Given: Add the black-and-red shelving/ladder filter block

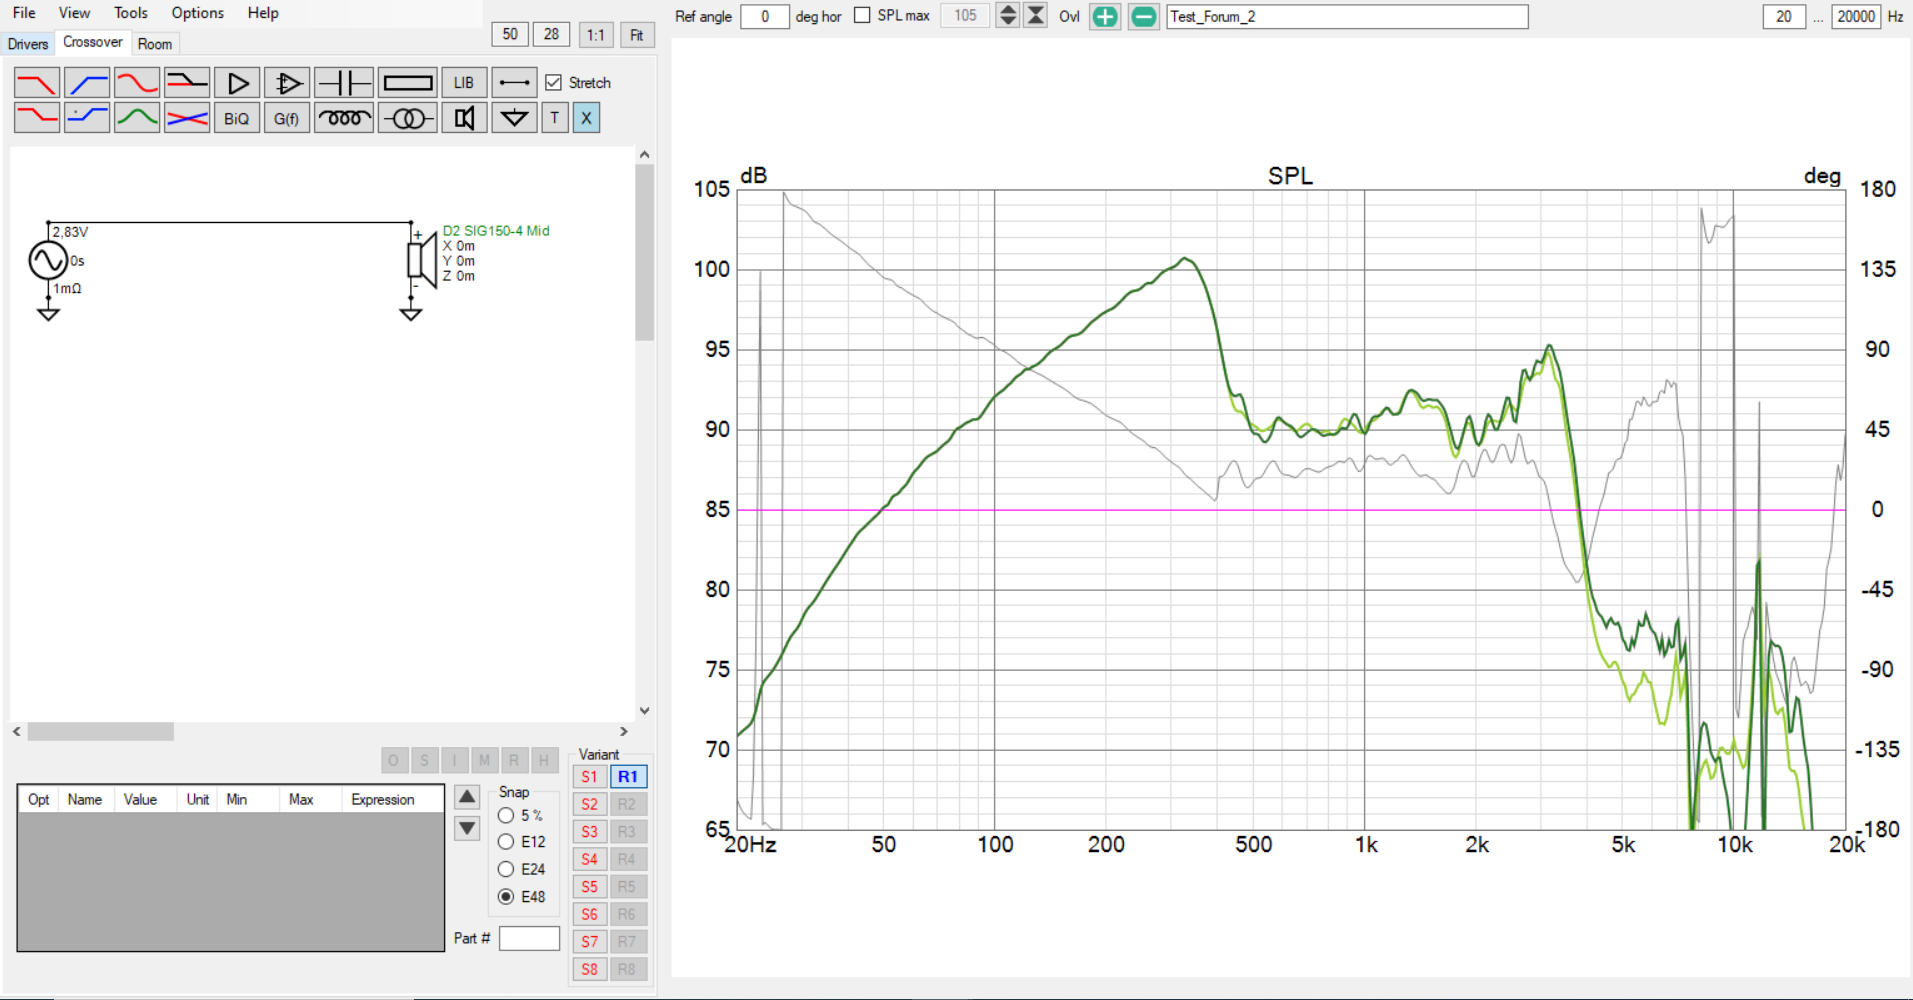Looking at the screenshot, I should [x=187, y=82].
